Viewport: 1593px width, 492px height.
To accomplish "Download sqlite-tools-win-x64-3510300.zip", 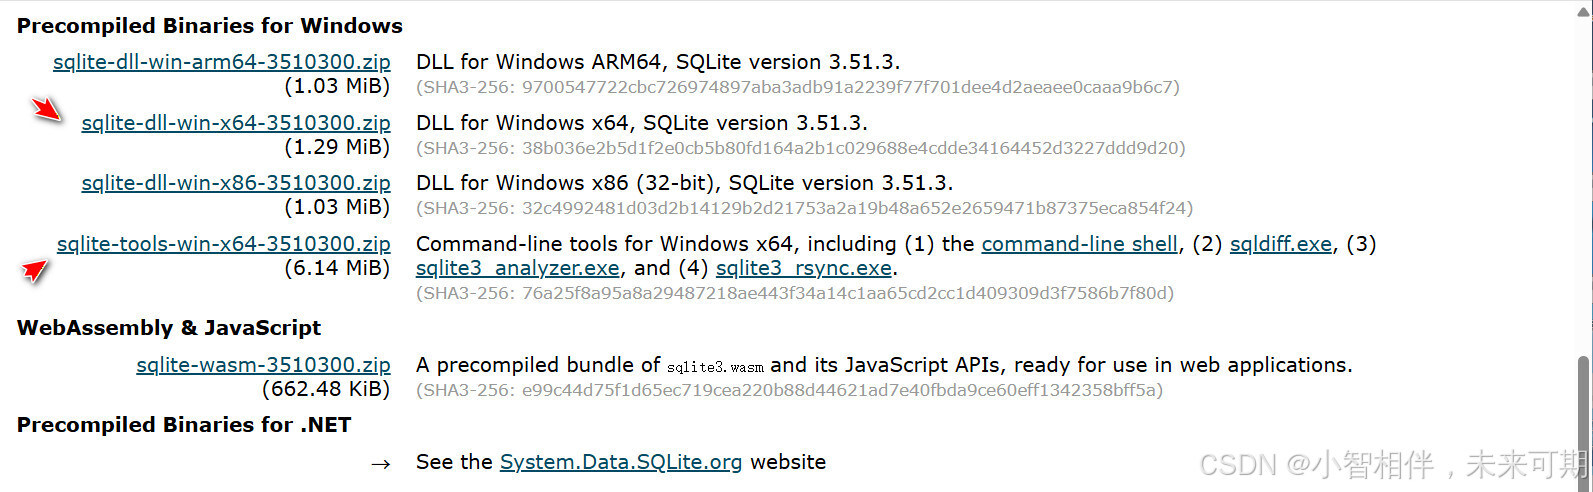I will click(224, 244).
